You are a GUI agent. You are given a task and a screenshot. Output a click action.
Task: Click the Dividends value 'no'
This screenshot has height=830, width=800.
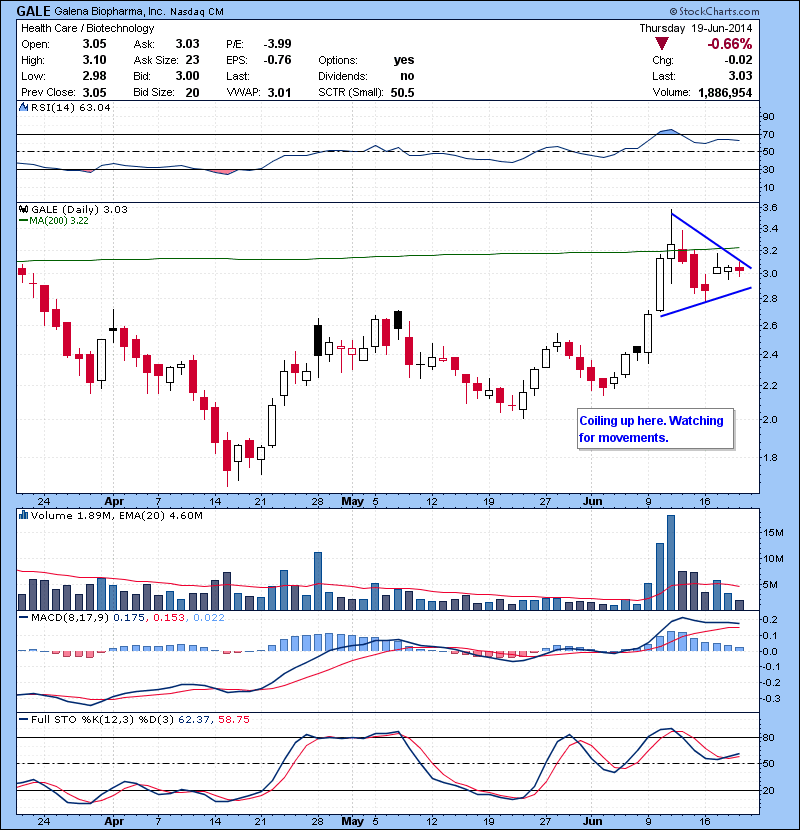[x=407, y=76]
